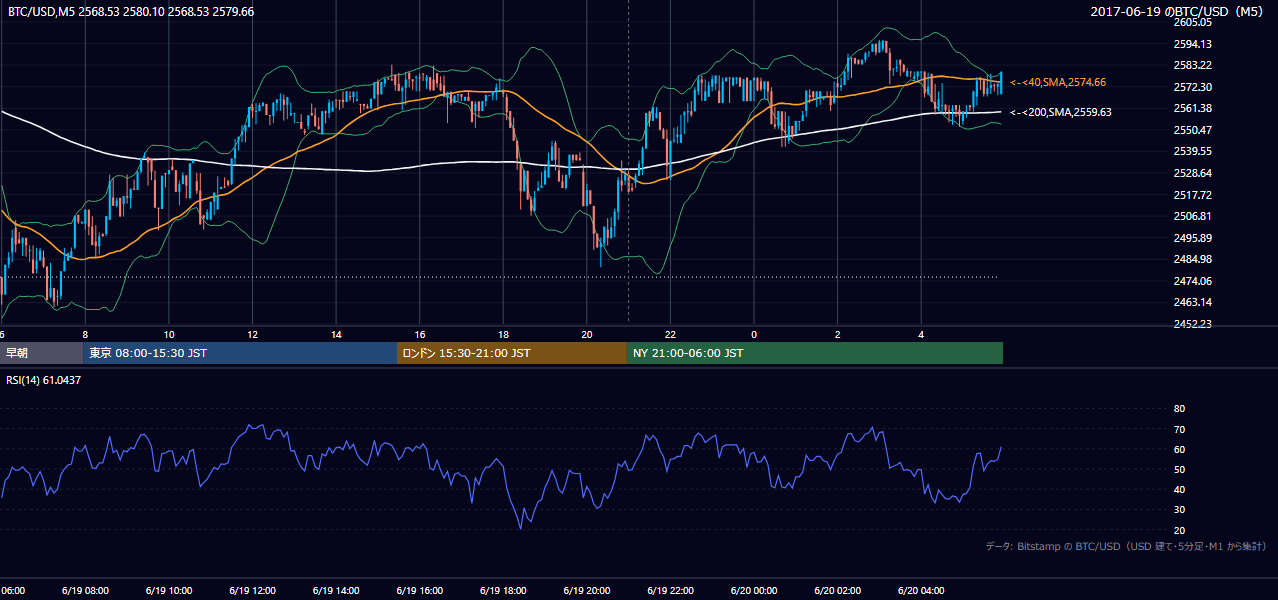Click the 40 SMA label 2574.66
The height and width of the screenshot is (600, 1278).
tap(1058, 82)
